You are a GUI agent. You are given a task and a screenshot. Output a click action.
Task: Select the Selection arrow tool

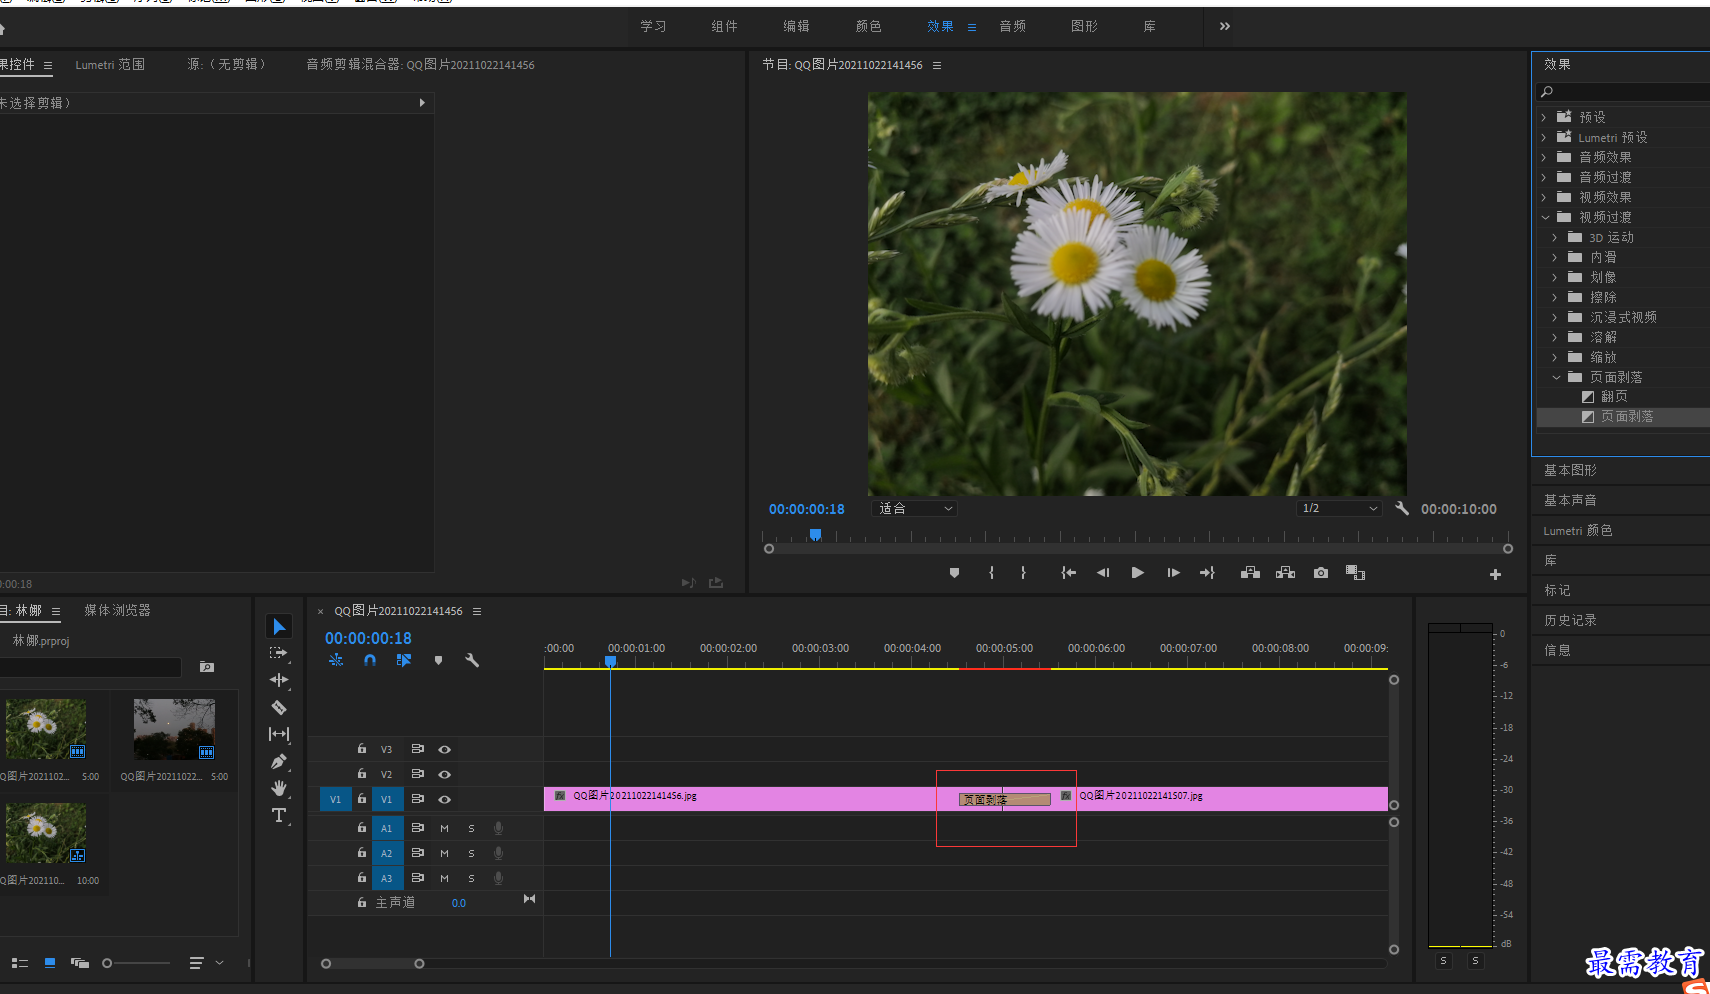(x=279, y=626)
